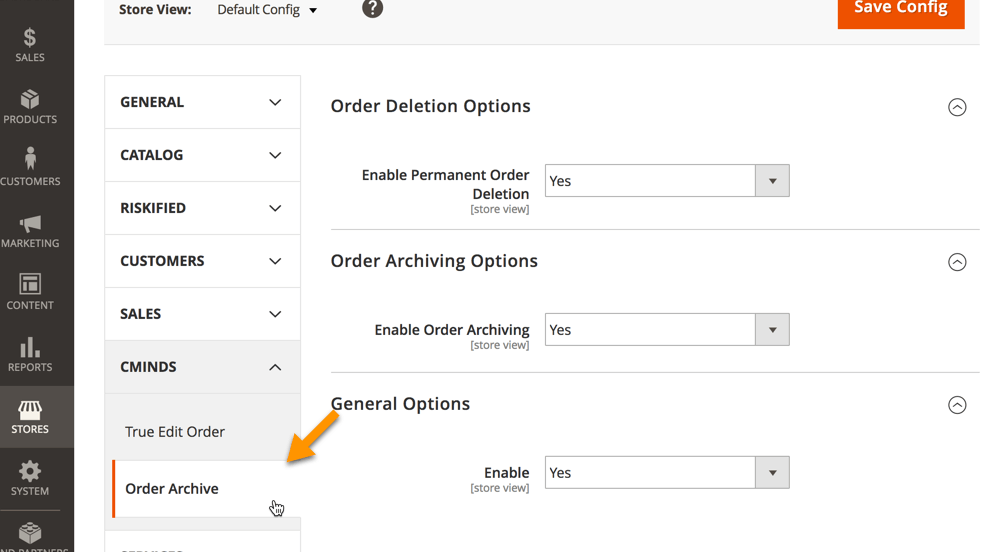This screenshot has height=552, width=982.
Task: Expand the RISKIFIED configuration tab
Action: (202, 208)
